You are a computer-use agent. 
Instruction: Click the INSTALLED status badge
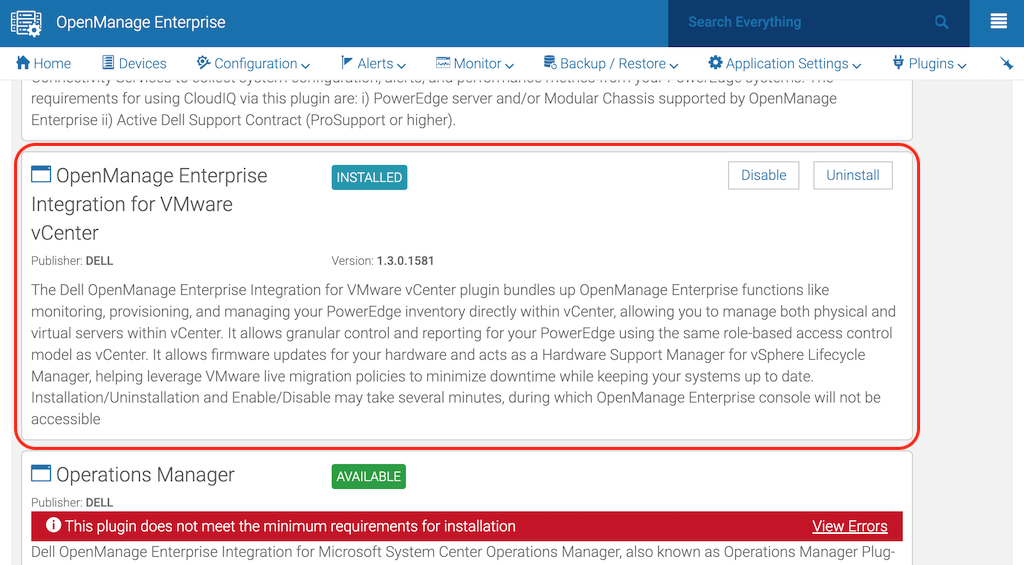point(369,177)
